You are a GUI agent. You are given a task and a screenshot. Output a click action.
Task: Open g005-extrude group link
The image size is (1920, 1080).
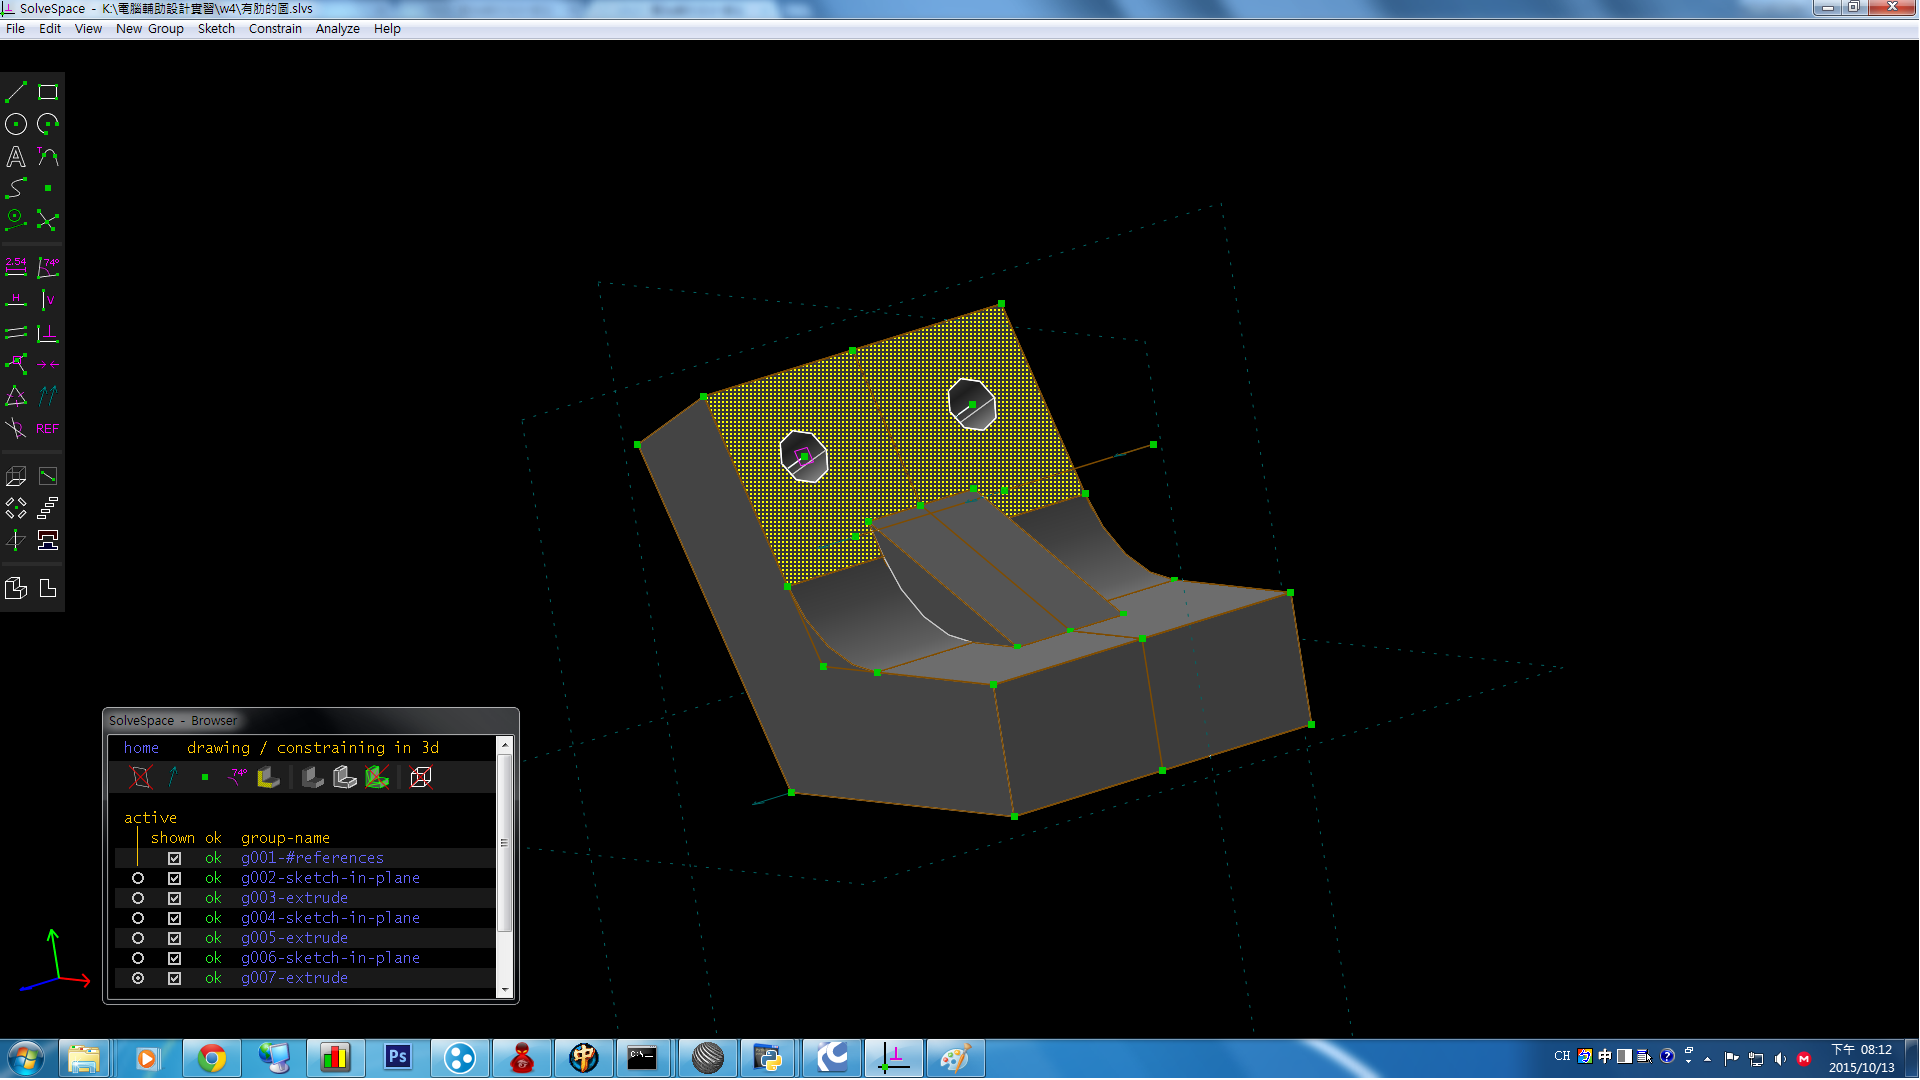[294, 938]
